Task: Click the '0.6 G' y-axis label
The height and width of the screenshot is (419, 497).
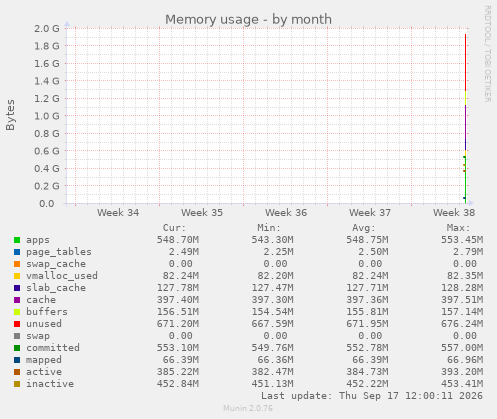Action: click(x=47, y=151)
